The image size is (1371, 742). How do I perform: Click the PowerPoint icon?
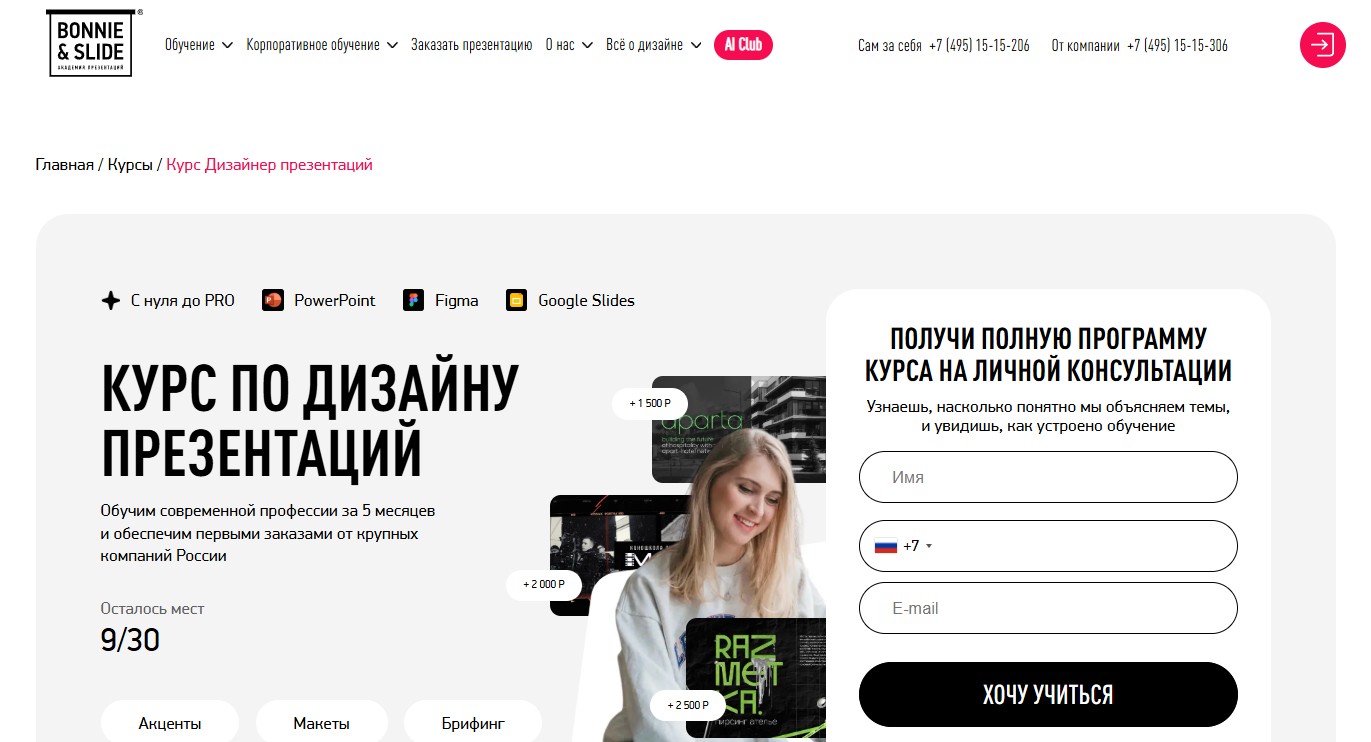coord(273,300)
